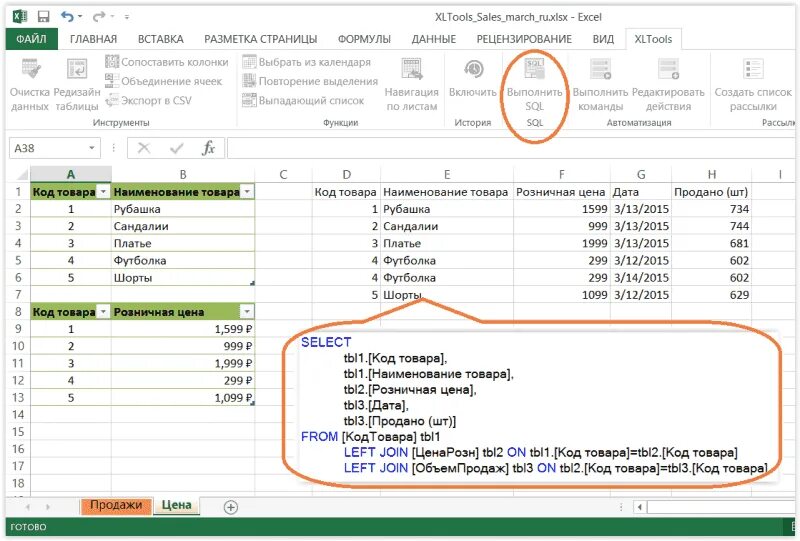Image resolution: width=800 pixels, height=541 pixels.
Task: Click cell H2 with value 734
Action: (711, 209)
